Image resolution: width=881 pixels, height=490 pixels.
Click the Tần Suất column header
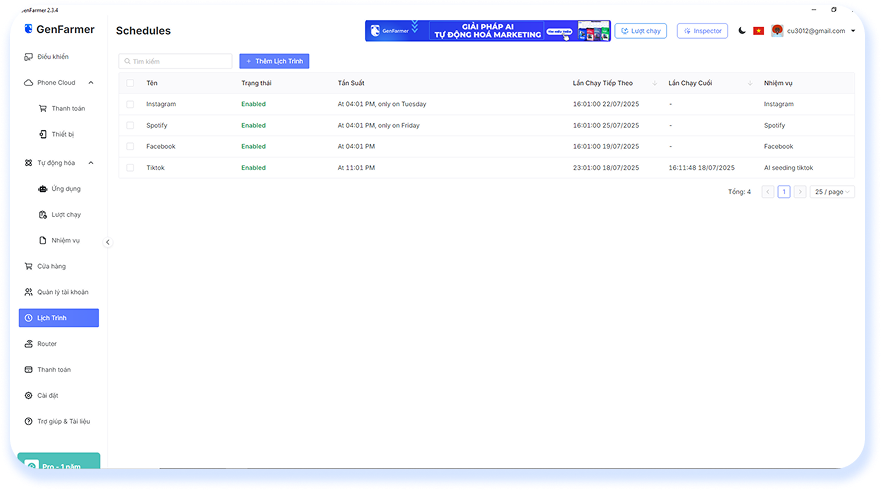[x=351, y=83]
